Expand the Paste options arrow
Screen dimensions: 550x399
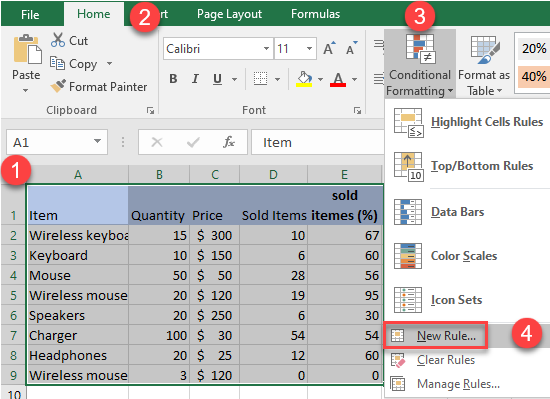tap(25, 90)
